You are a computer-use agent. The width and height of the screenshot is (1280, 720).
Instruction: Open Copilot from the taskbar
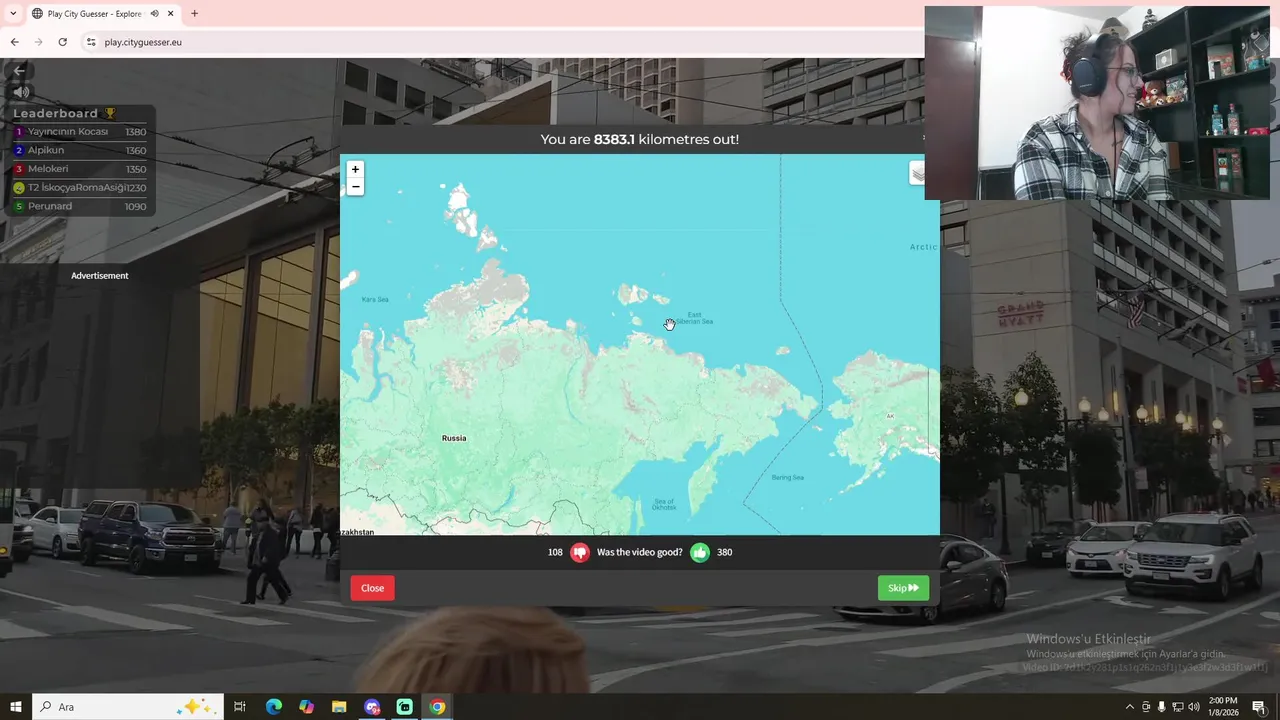coord(306,707)
